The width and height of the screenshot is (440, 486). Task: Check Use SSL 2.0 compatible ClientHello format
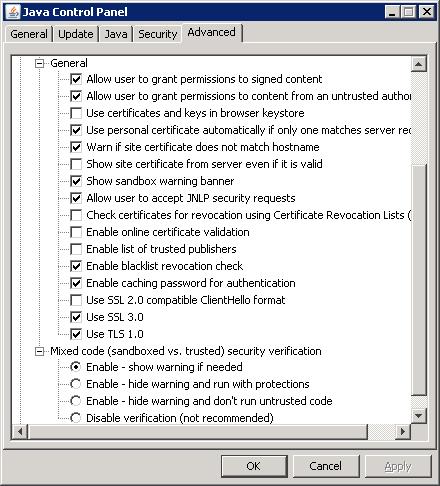pyautogui.click(x=76, y=300)
